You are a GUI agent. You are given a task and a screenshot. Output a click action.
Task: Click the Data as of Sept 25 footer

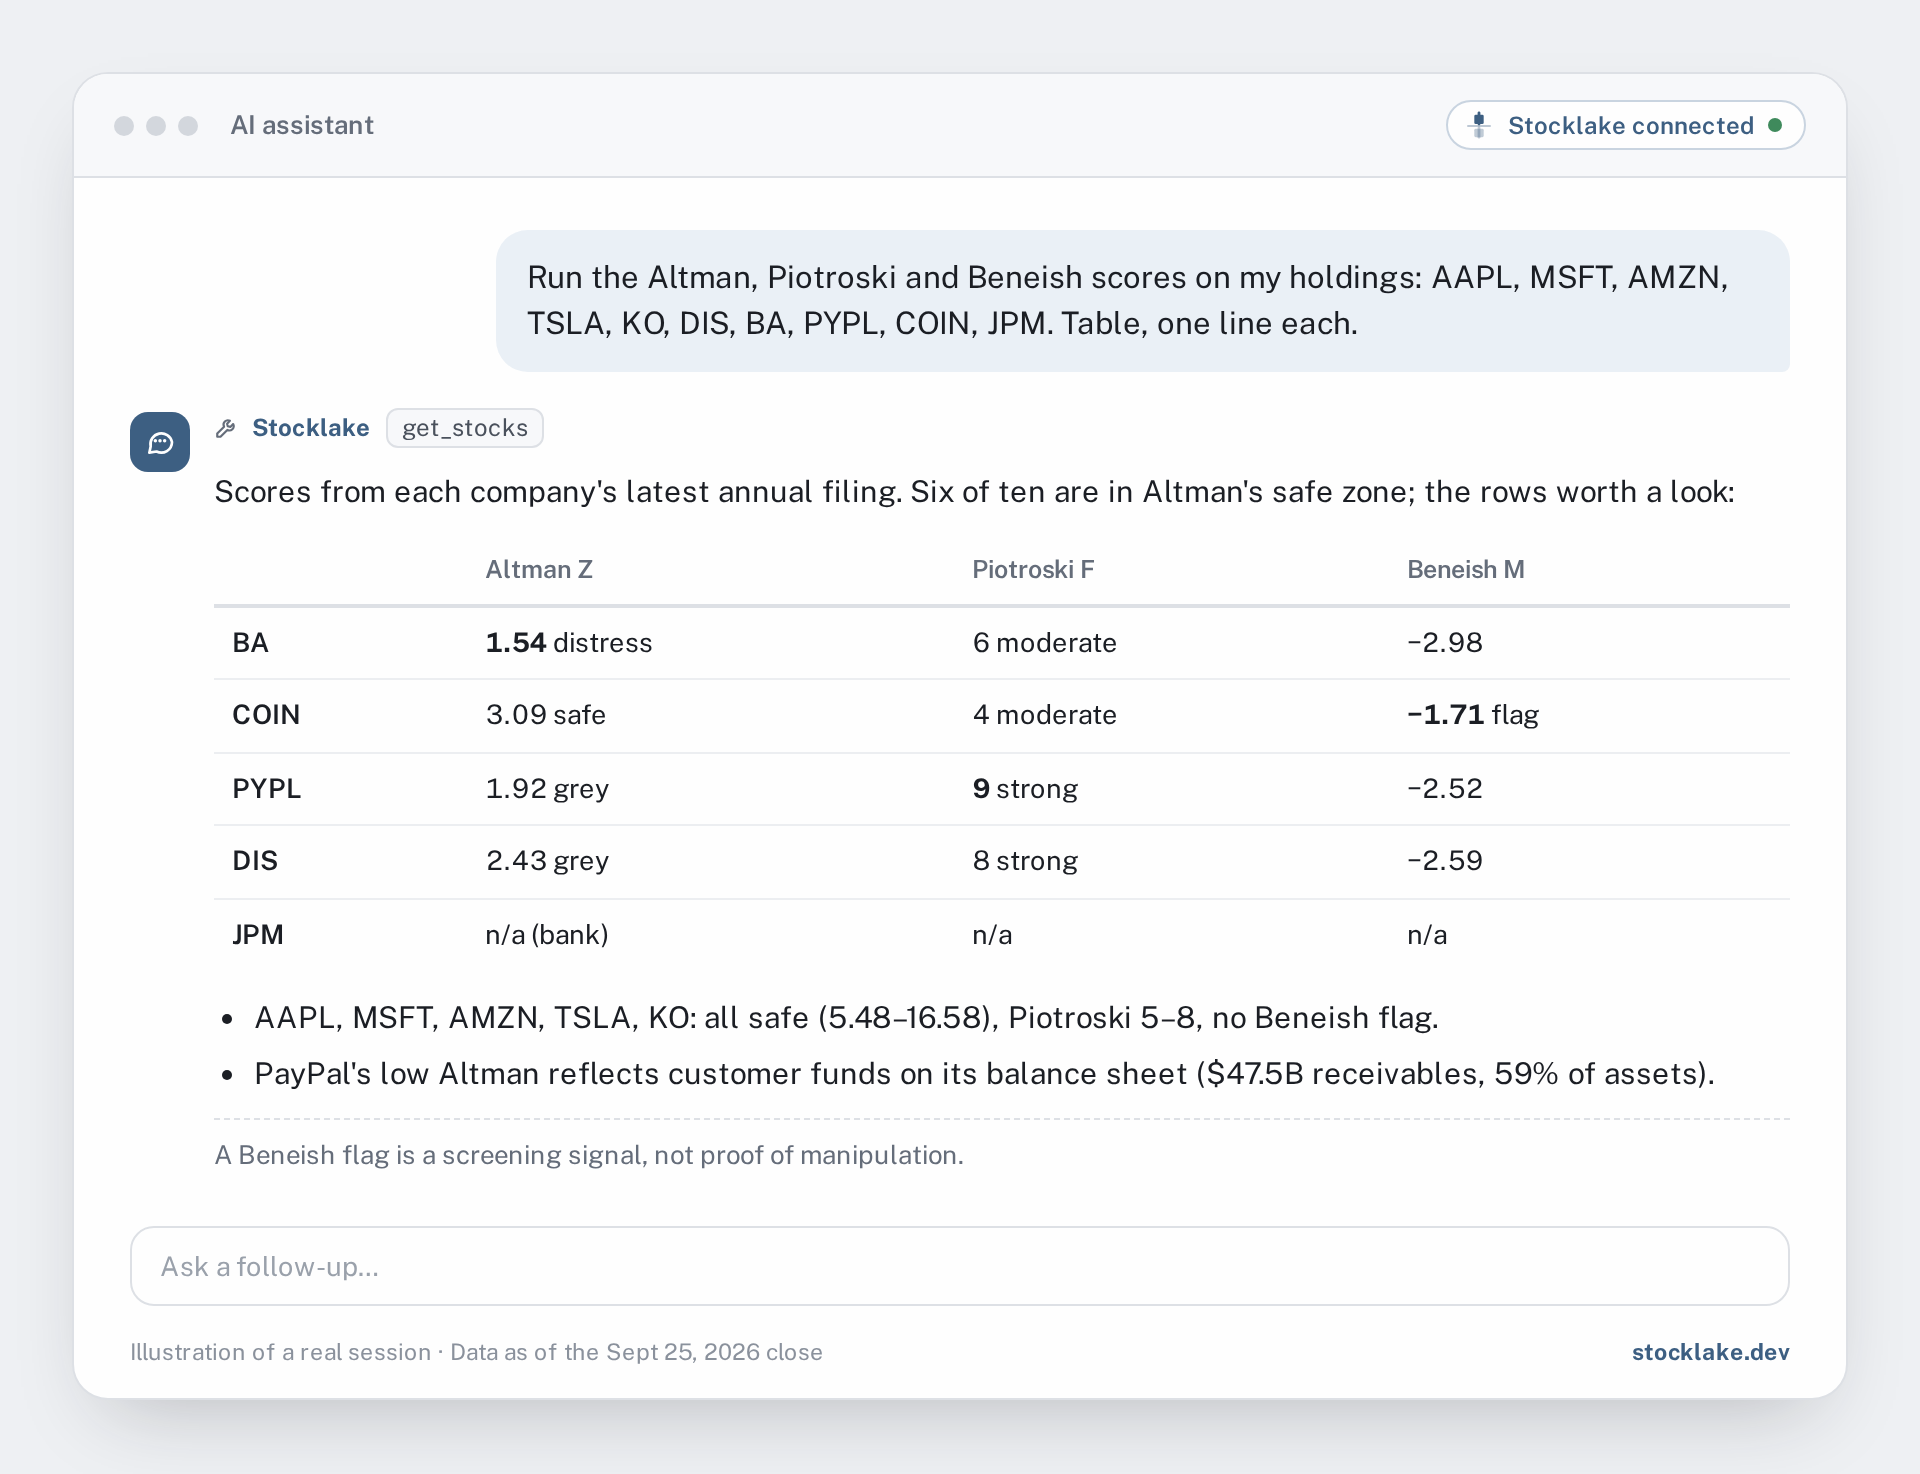click(x=636, y=1352)
